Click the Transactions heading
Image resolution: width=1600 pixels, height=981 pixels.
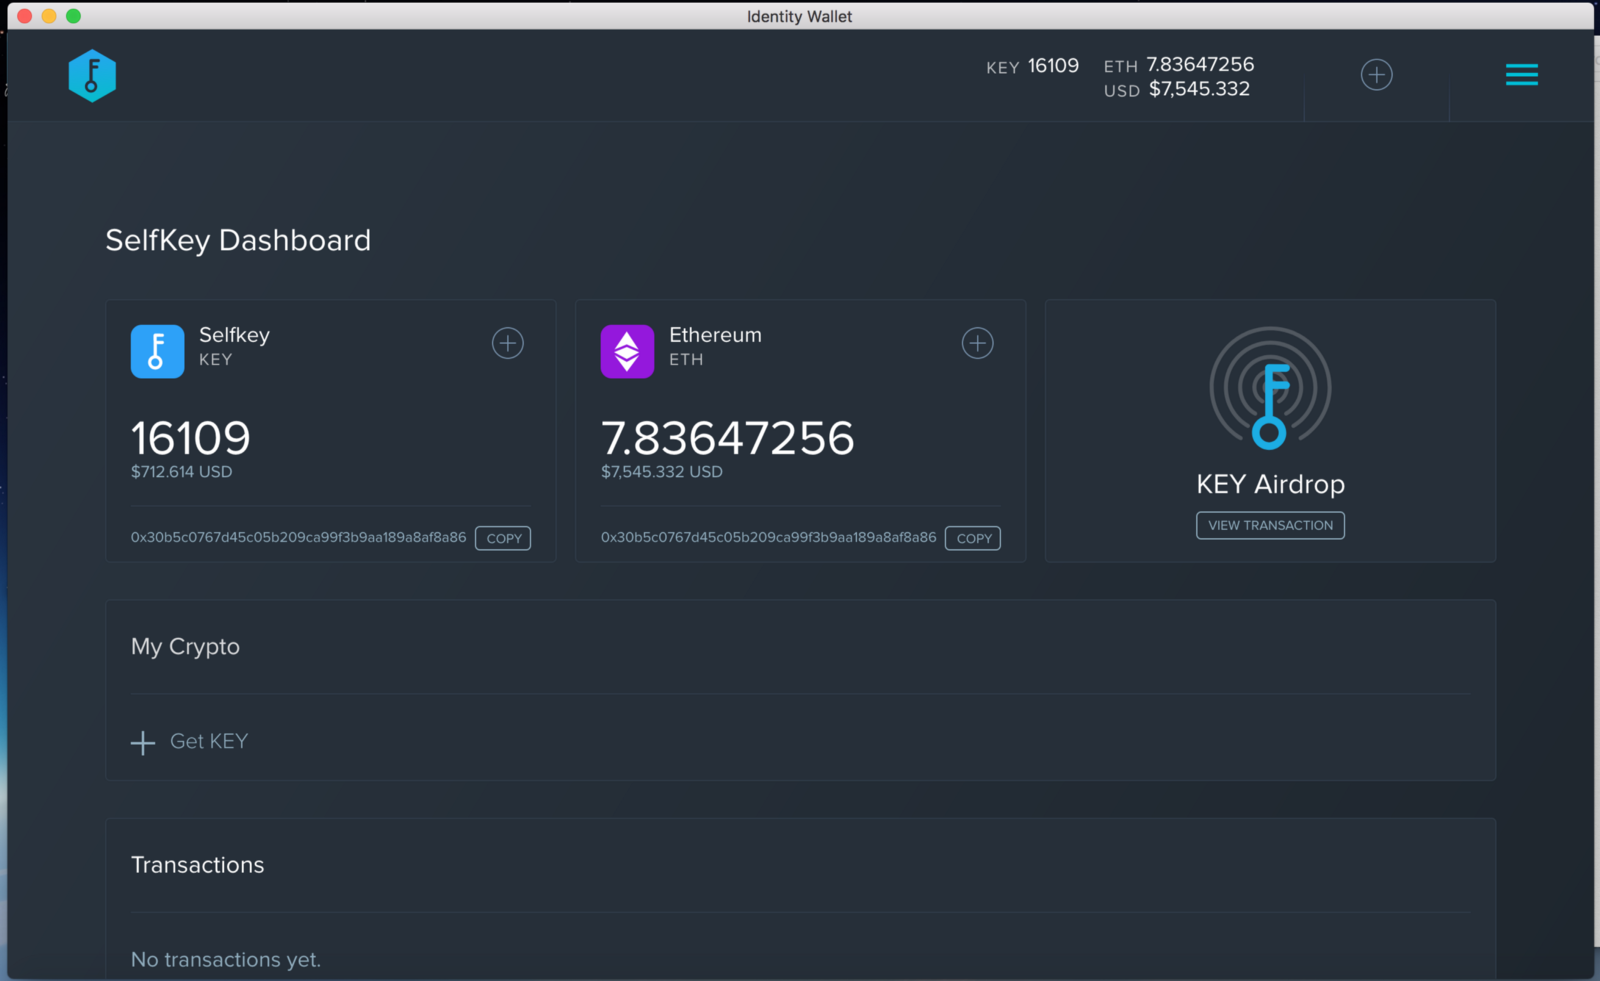(x=197, y=865)
